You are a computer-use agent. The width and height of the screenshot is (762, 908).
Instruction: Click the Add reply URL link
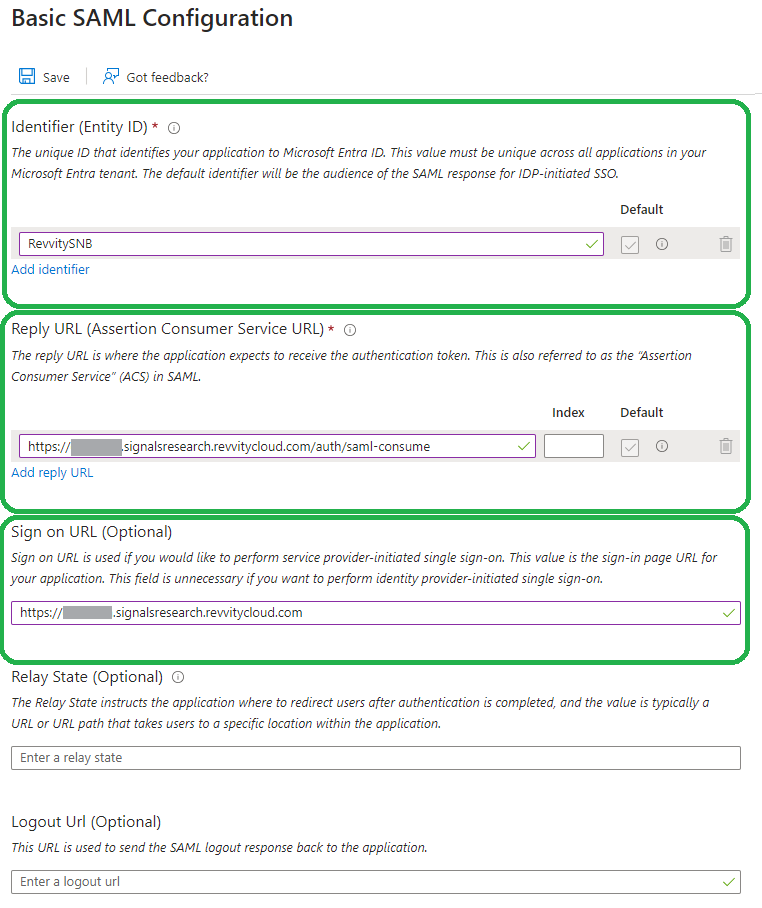(x=52, y=472)
